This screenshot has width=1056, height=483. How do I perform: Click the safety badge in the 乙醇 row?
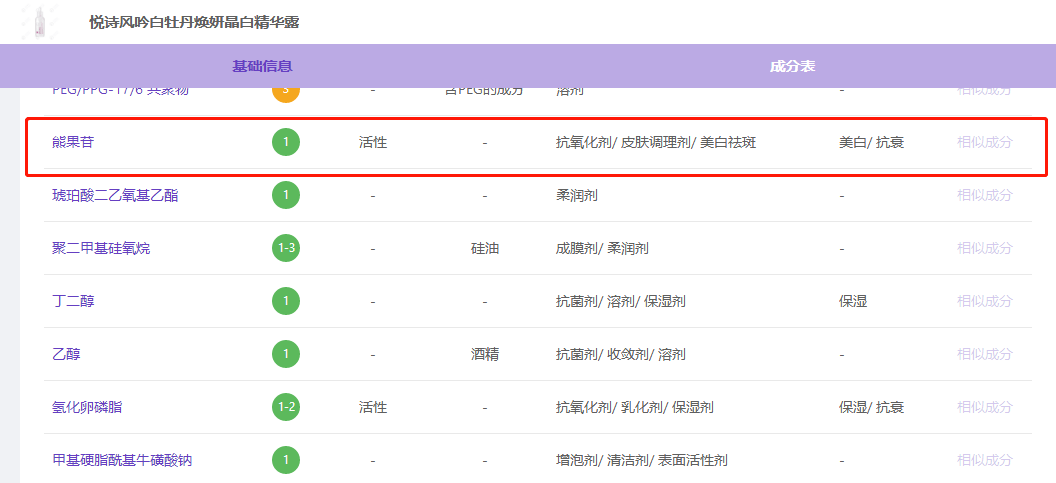pyautogui.click(x=286, y=354)
